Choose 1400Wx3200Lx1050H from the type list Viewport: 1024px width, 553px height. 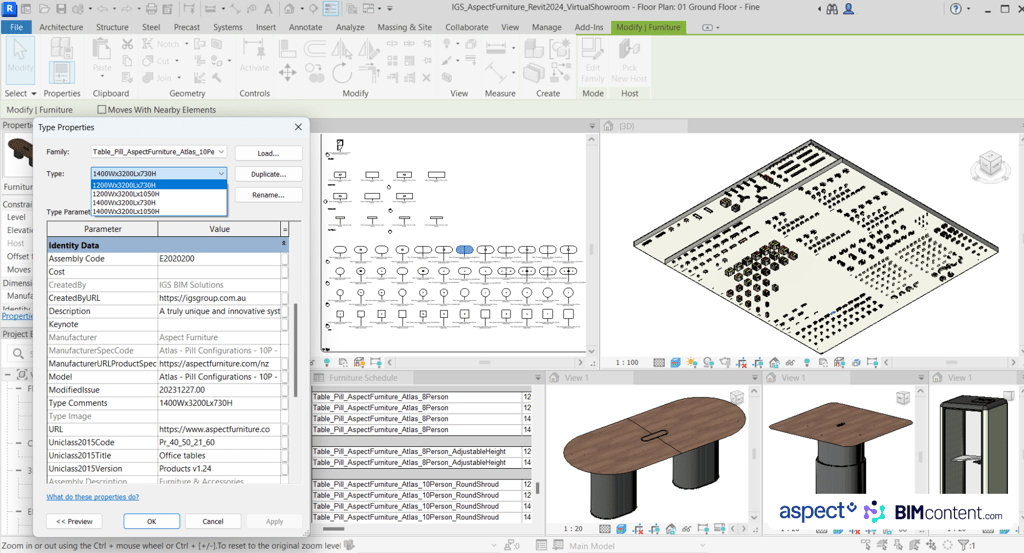[x=159, y=211]
